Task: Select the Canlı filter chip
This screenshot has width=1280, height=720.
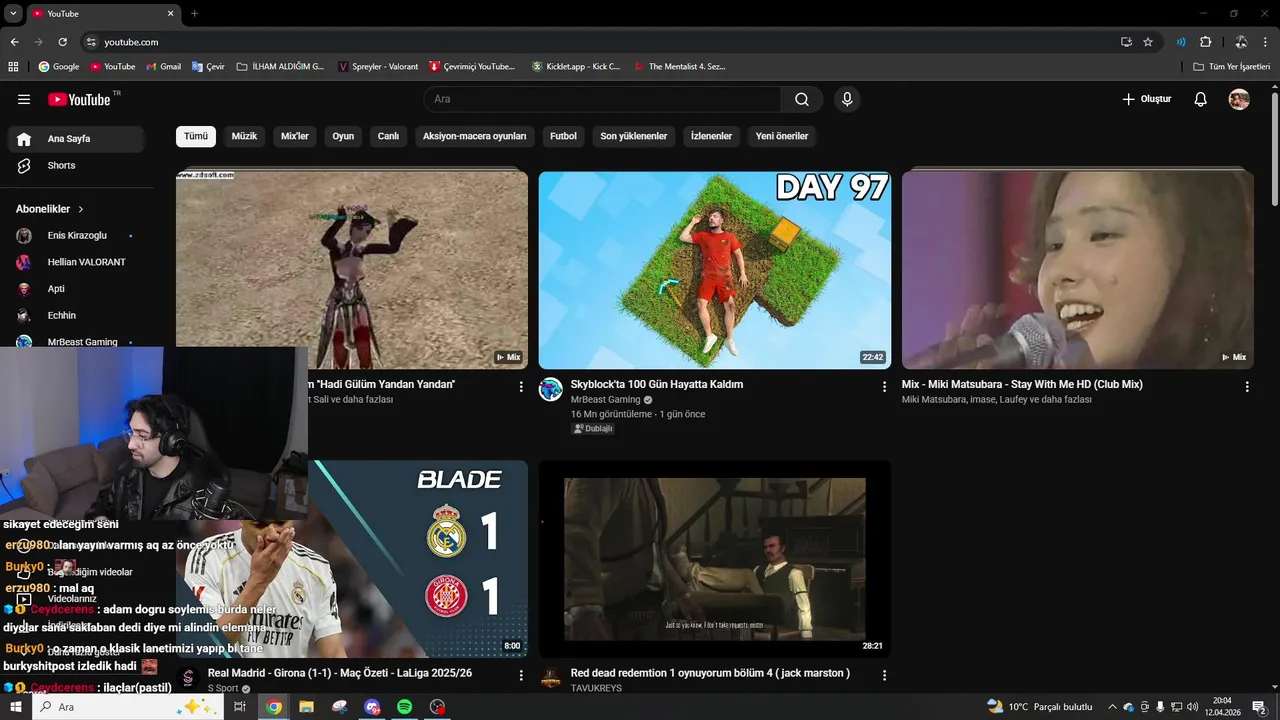Action: [x=388, y=136]
